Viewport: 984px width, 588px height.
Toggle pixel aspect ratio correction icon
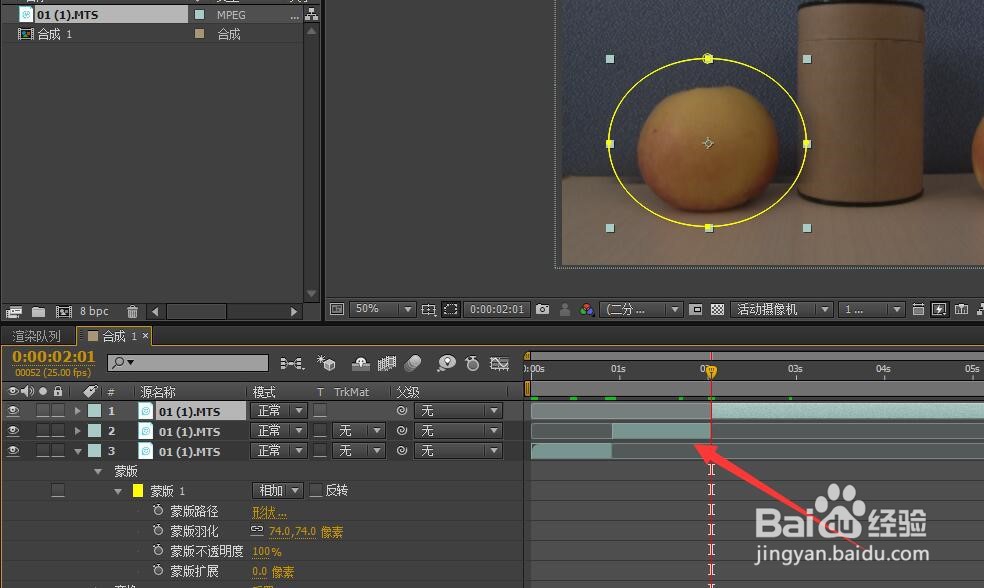click(917, 309)
